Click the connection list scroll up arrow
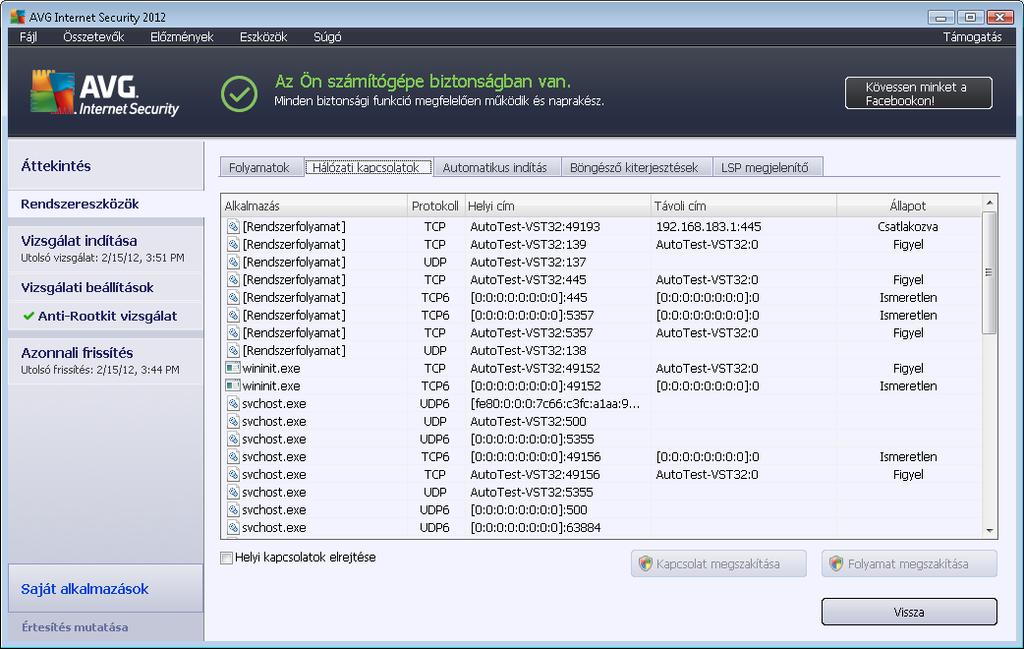1024x649 pixels. (989, 203)
